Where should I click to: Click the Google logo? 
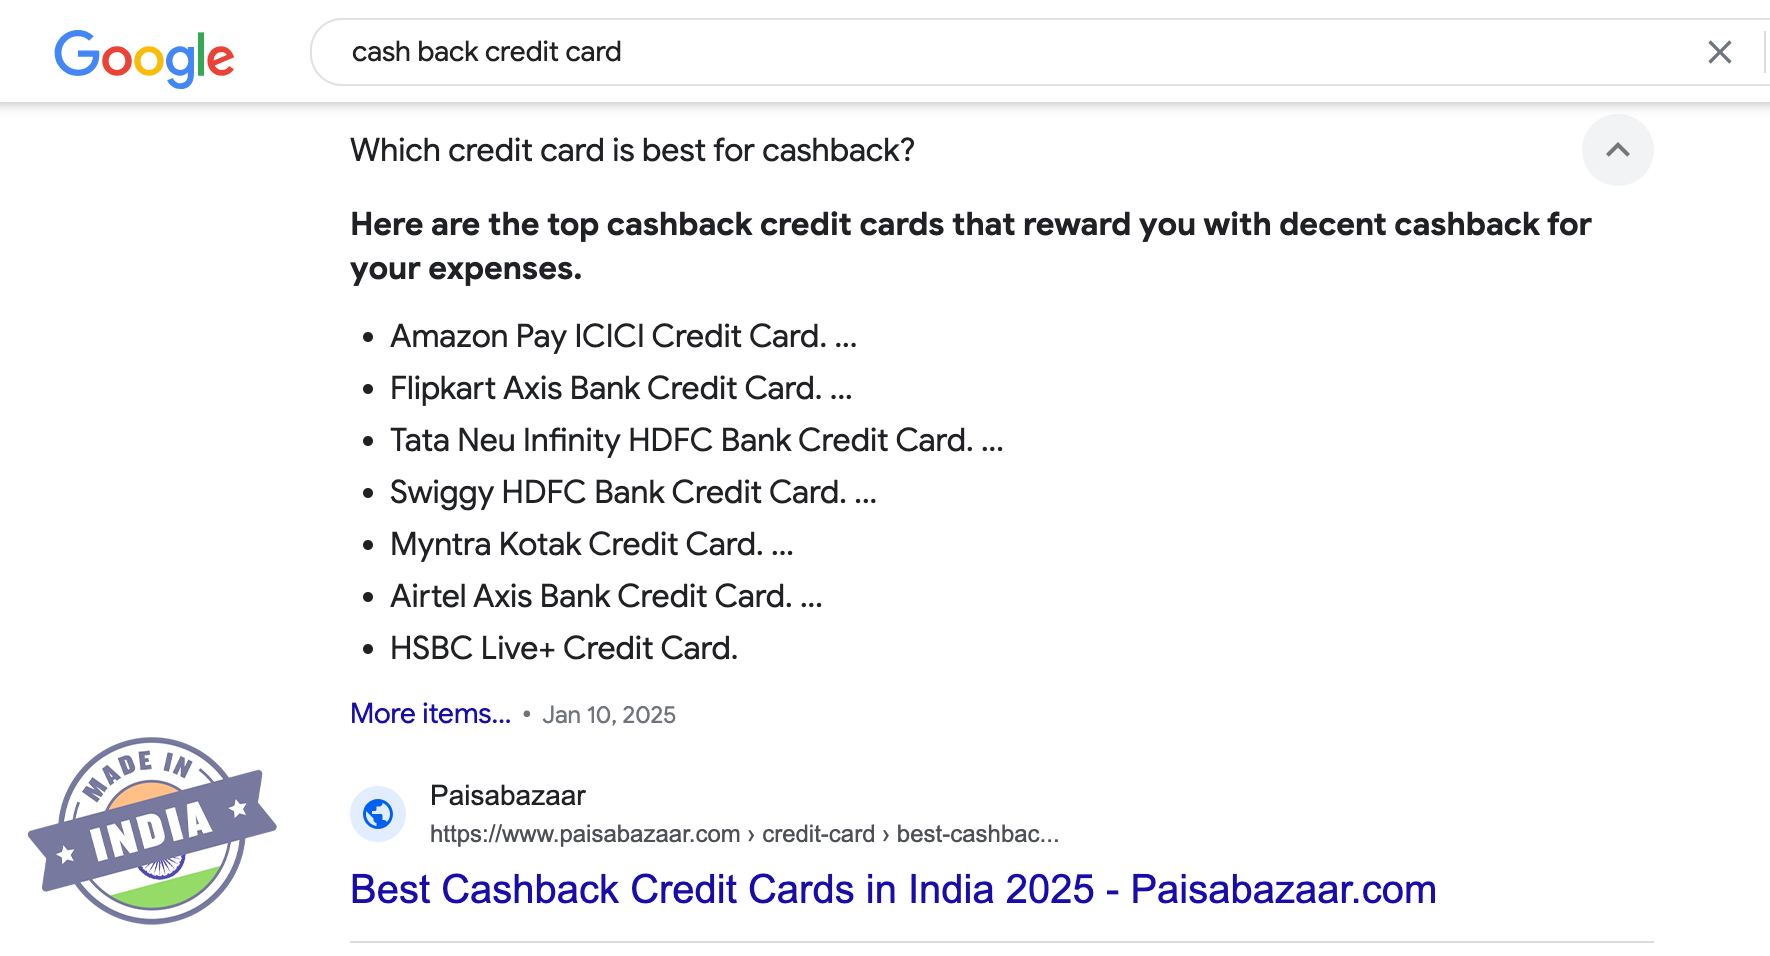click(144, 56)
